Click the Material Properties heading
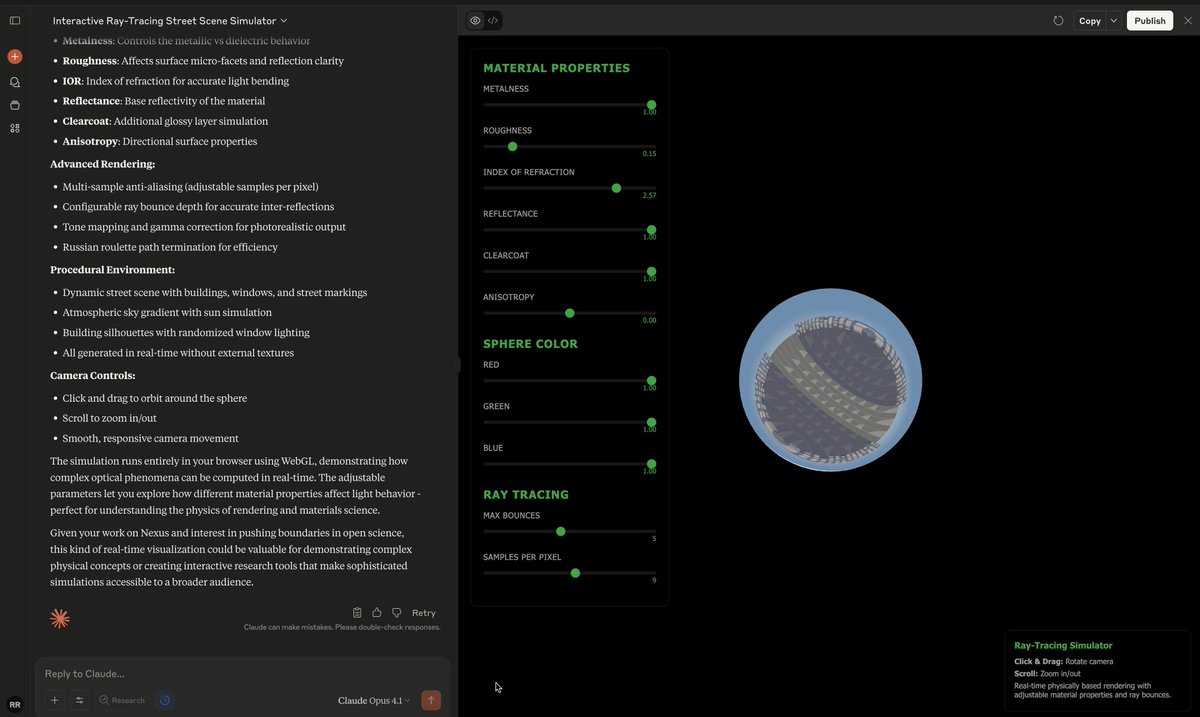1200x717 pixels. tap(556, 68)
